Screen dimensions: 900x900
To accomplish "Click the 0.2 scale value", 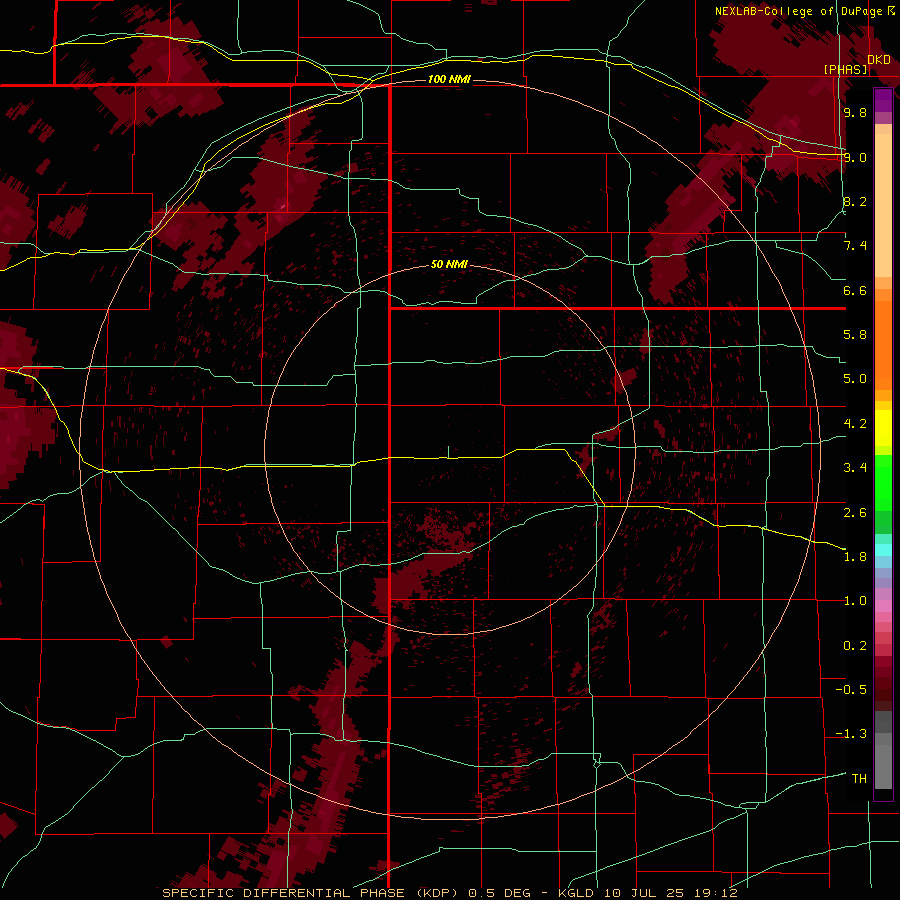I will click(855, 646).
